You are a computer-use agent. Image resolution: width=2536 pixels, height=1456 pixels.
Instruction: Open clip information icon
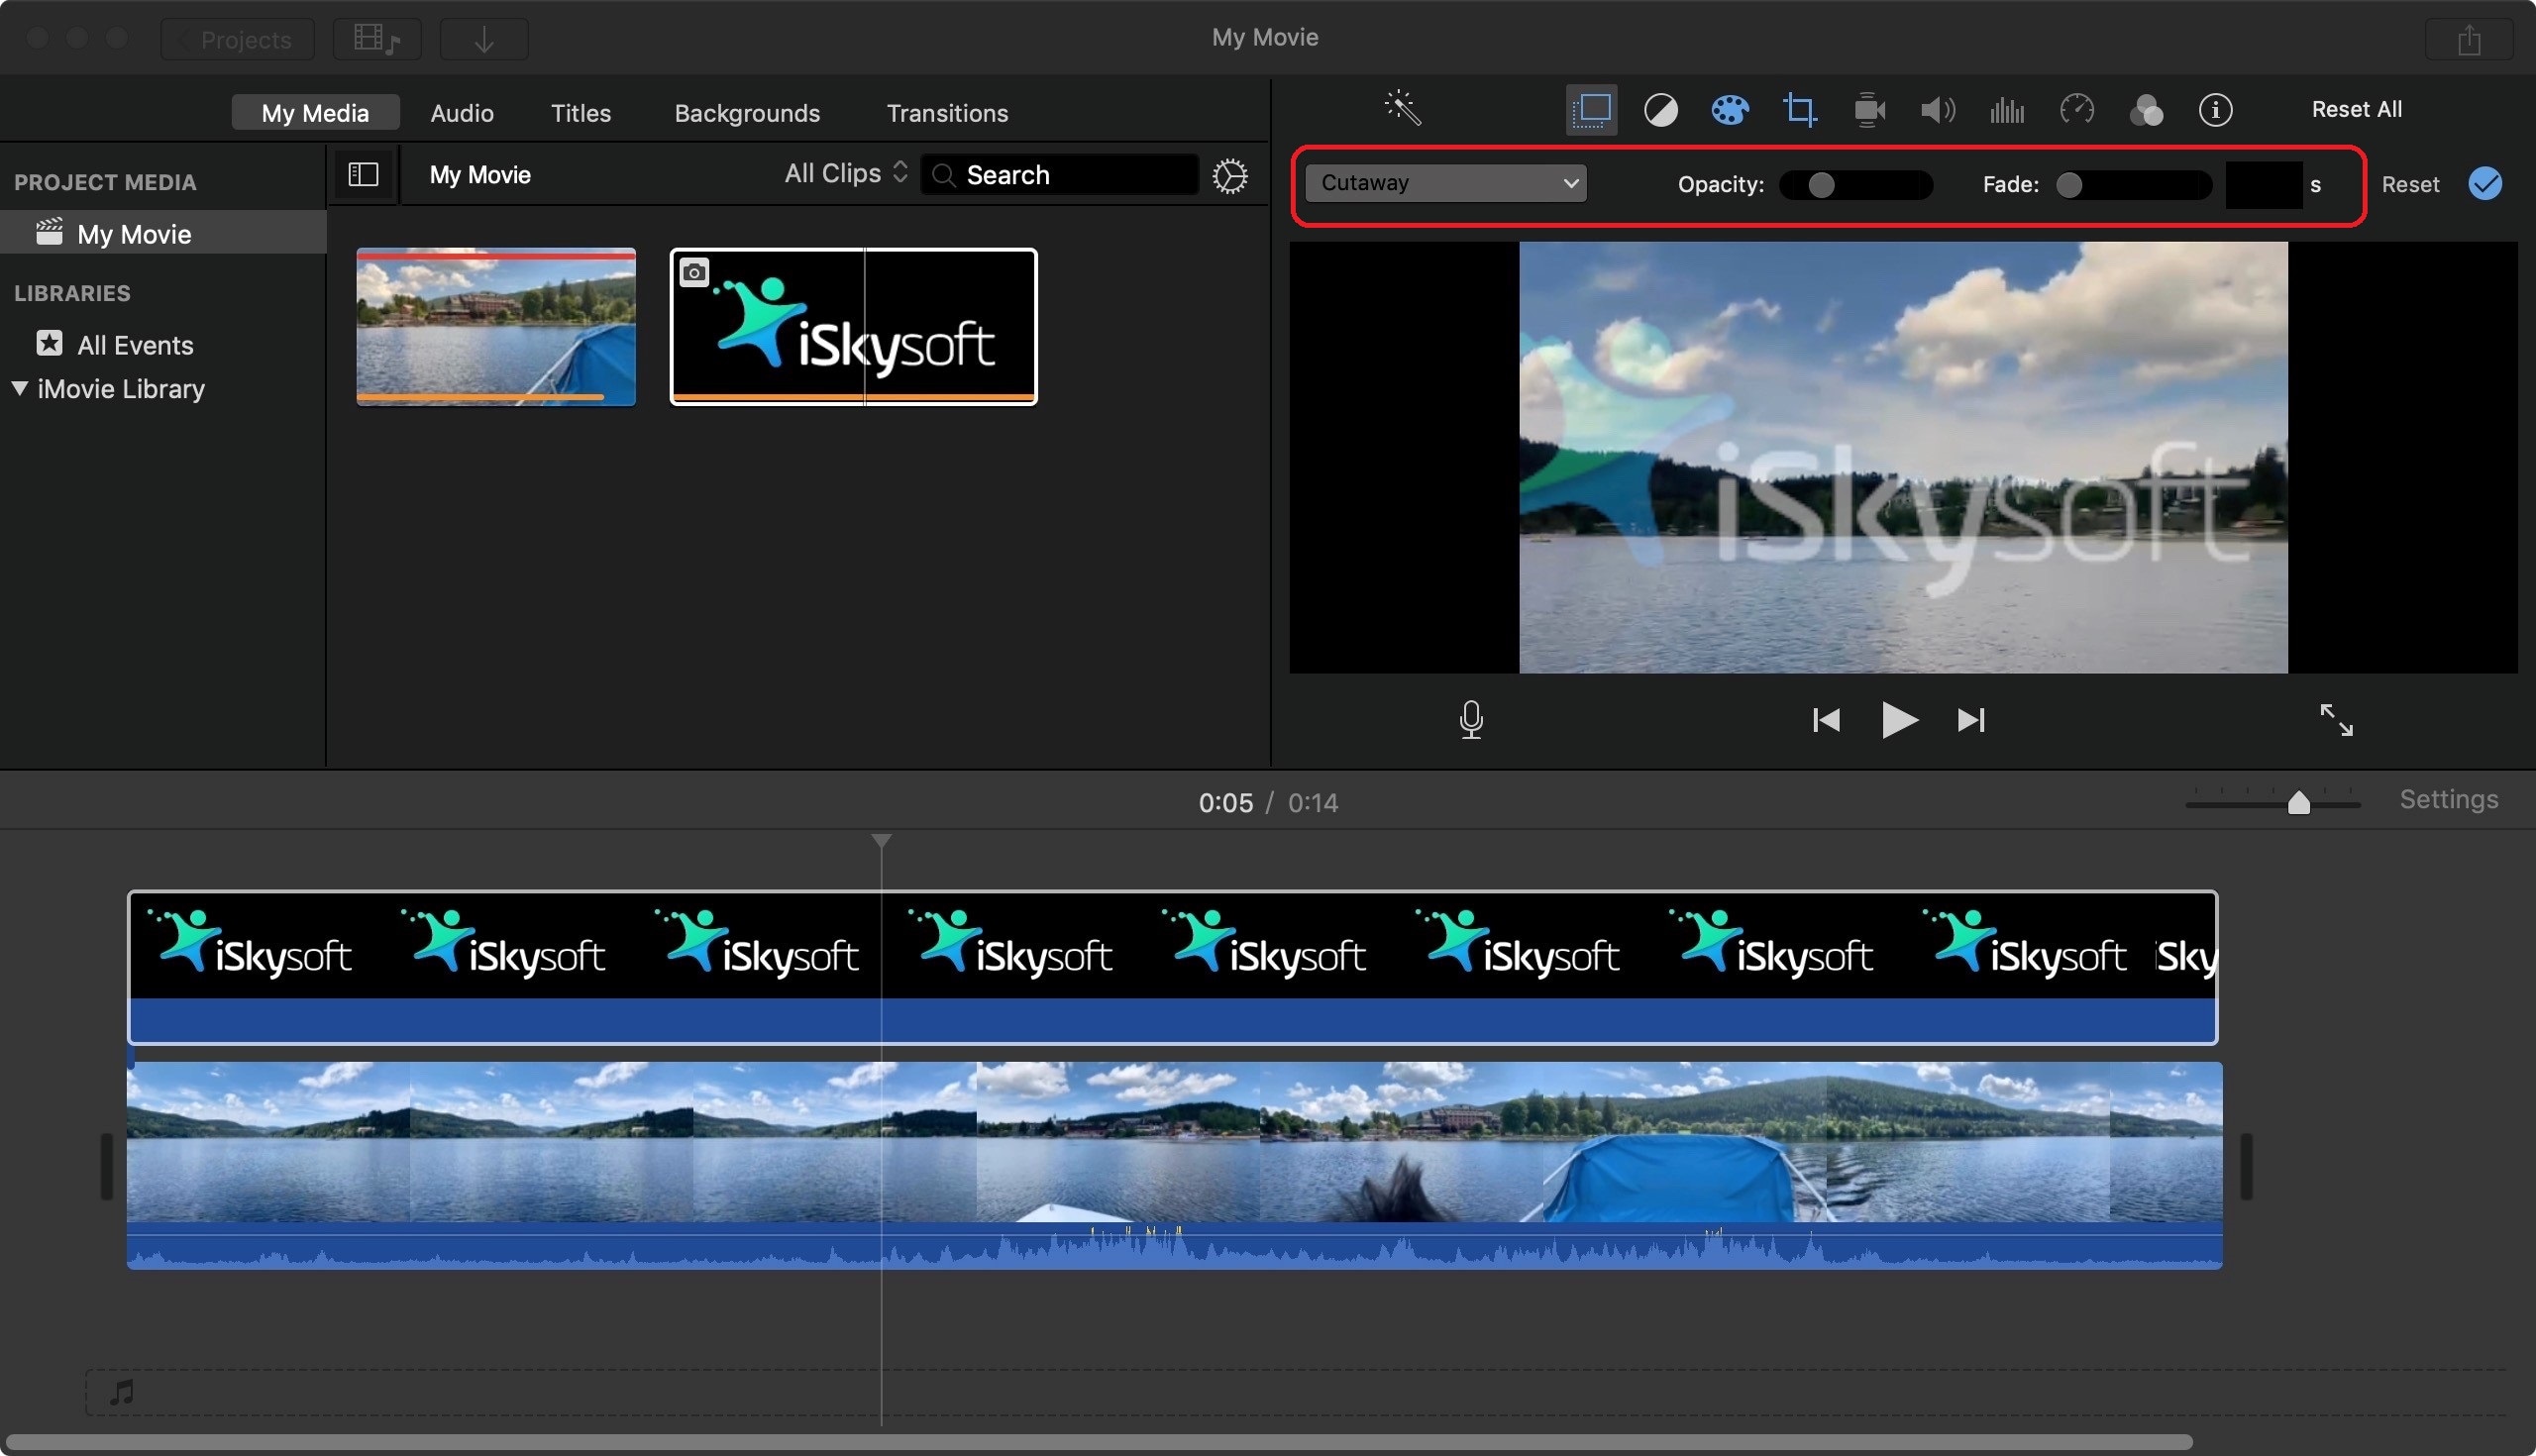2215,109
